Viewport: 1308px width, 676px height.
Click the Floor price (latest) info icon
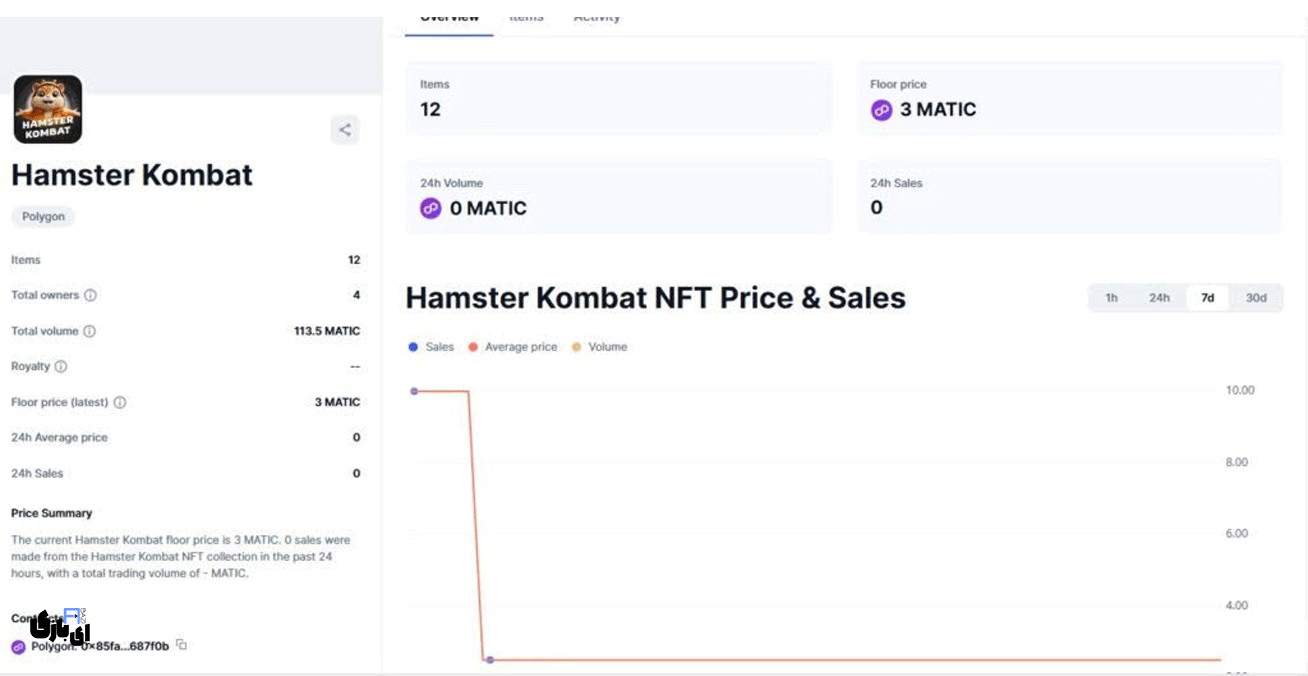click(120, 403)
